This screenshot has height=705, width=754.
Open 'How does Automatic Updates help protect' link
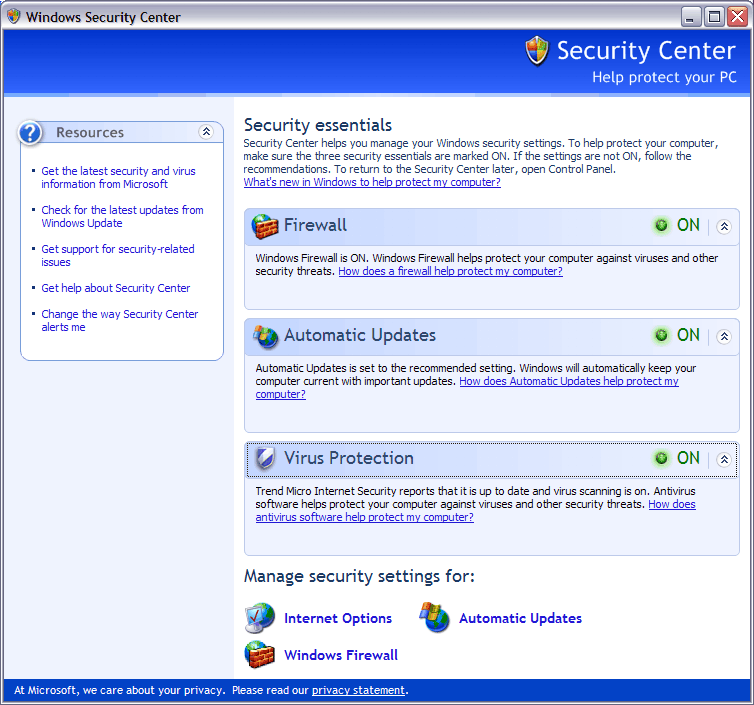[x=569, y=381]
